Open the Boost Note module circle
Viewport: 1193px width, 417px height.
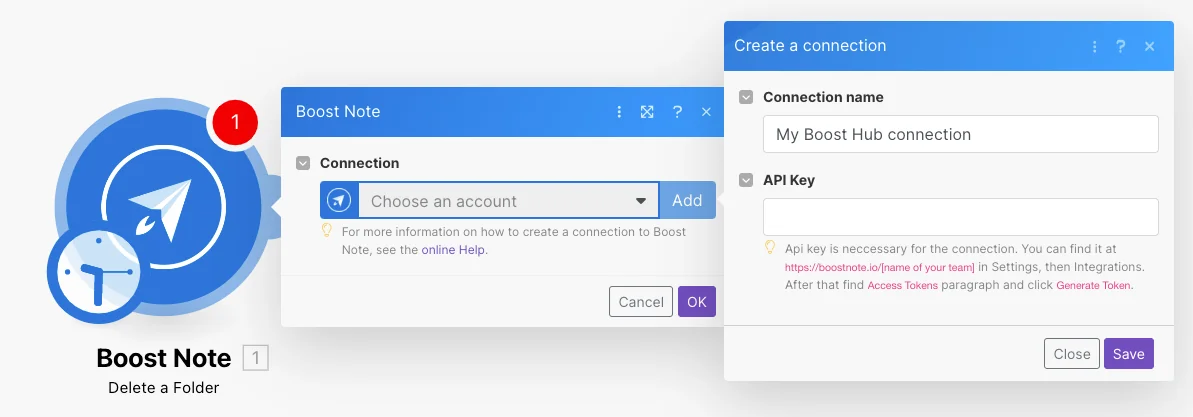tap(163, 207)
